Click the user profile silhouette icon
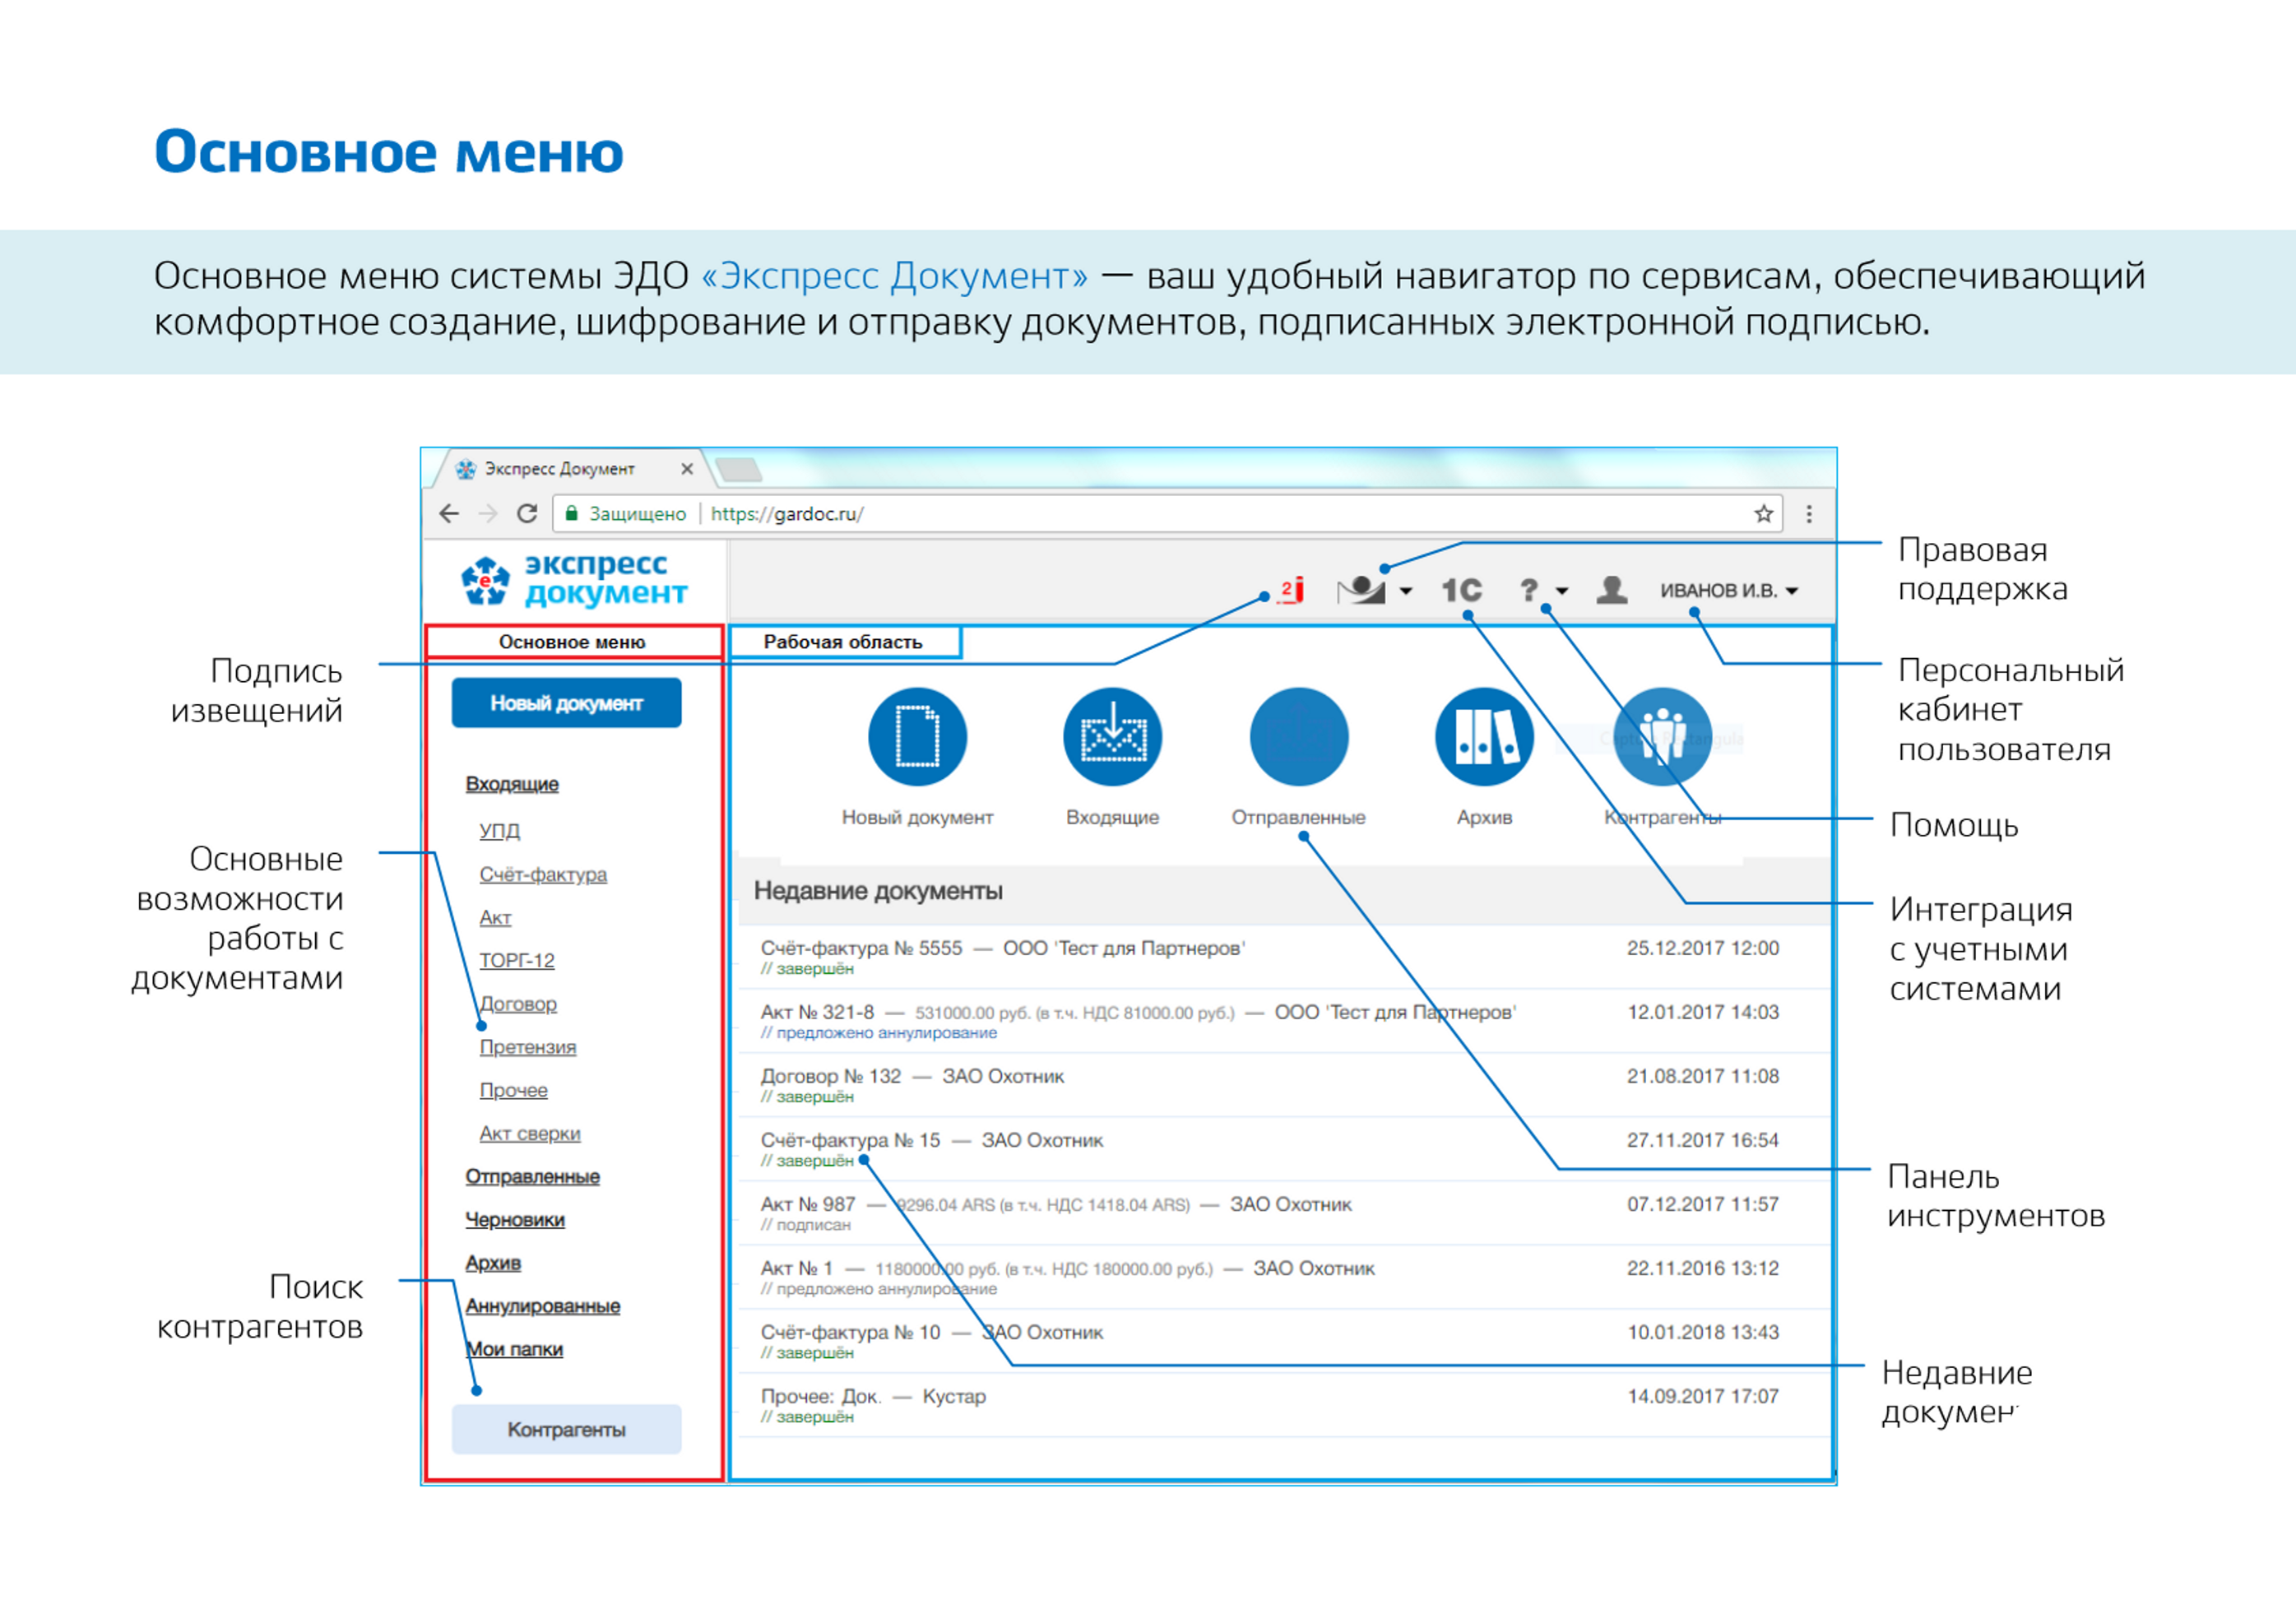This screenshot has height=1623, width=2296. 1611,590
